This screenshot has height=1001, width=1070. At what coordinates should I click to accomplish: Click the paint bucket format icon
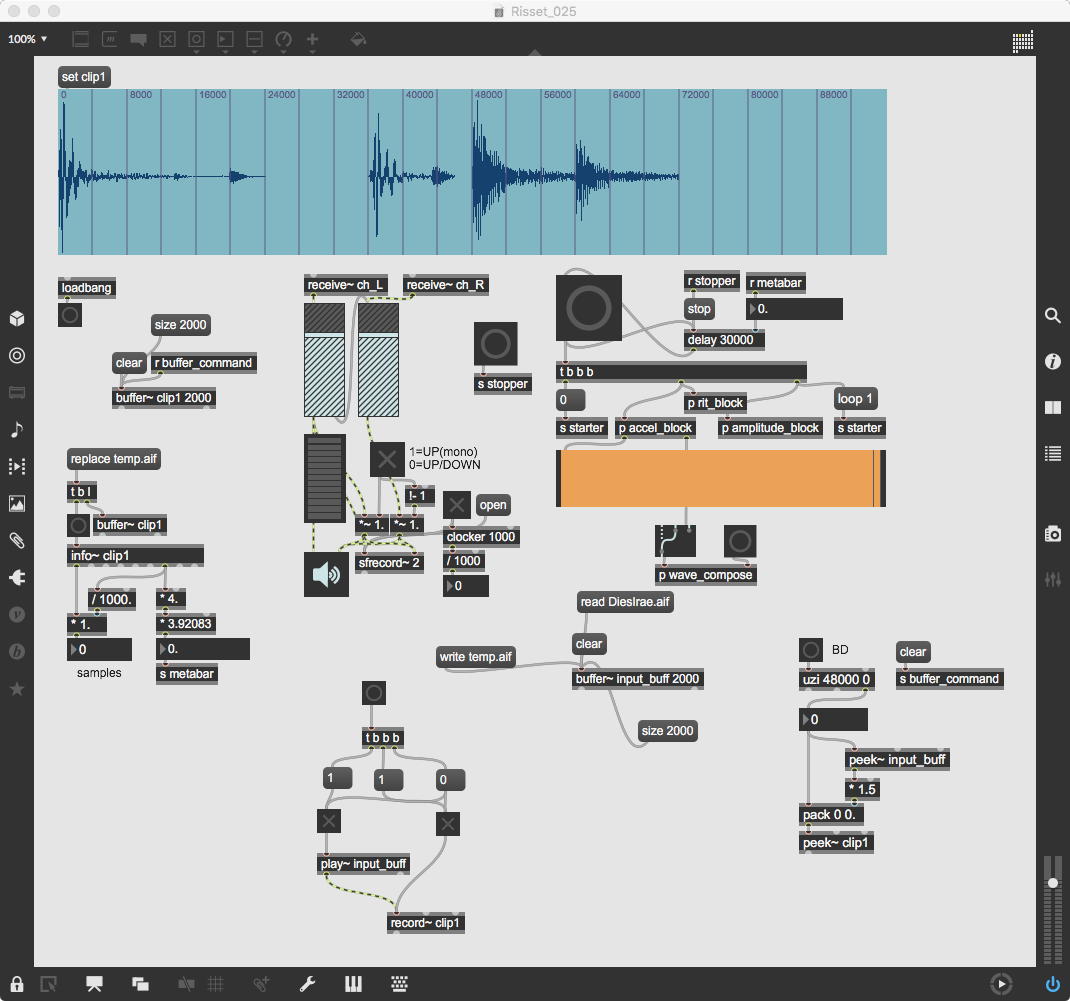click(358, 40)
